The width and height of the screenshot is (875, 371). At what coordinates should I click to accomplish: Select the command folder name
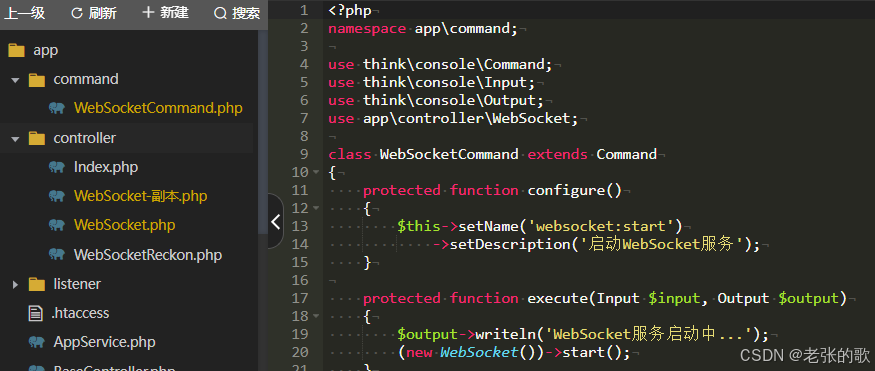click(x=86, y=79)
